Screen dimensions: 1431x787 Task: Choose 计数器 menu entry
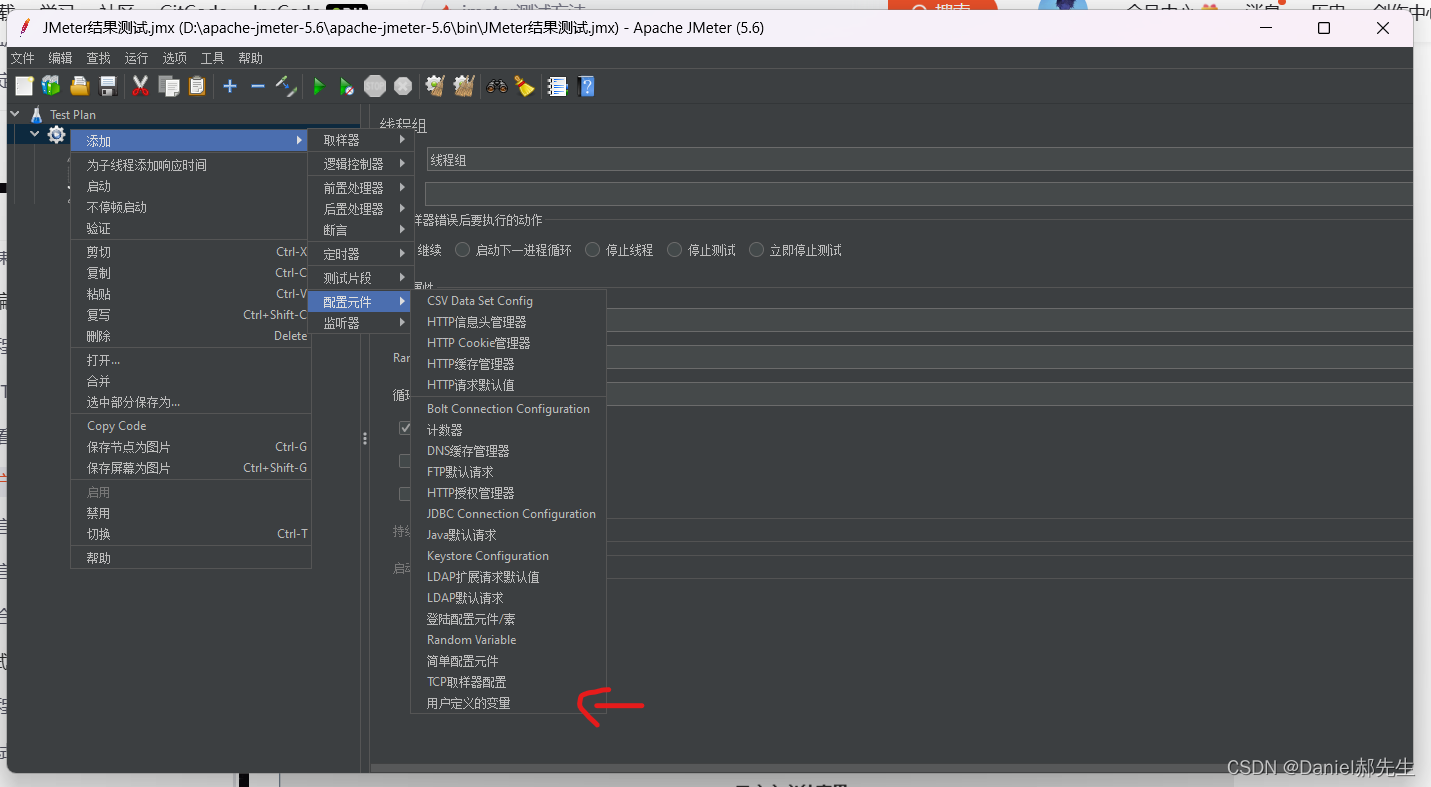508,430
